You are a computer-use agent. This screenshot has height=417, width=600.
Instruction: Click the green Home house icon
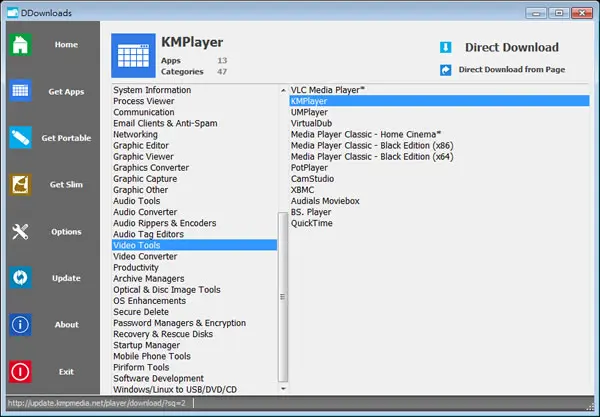pos(20,45)
